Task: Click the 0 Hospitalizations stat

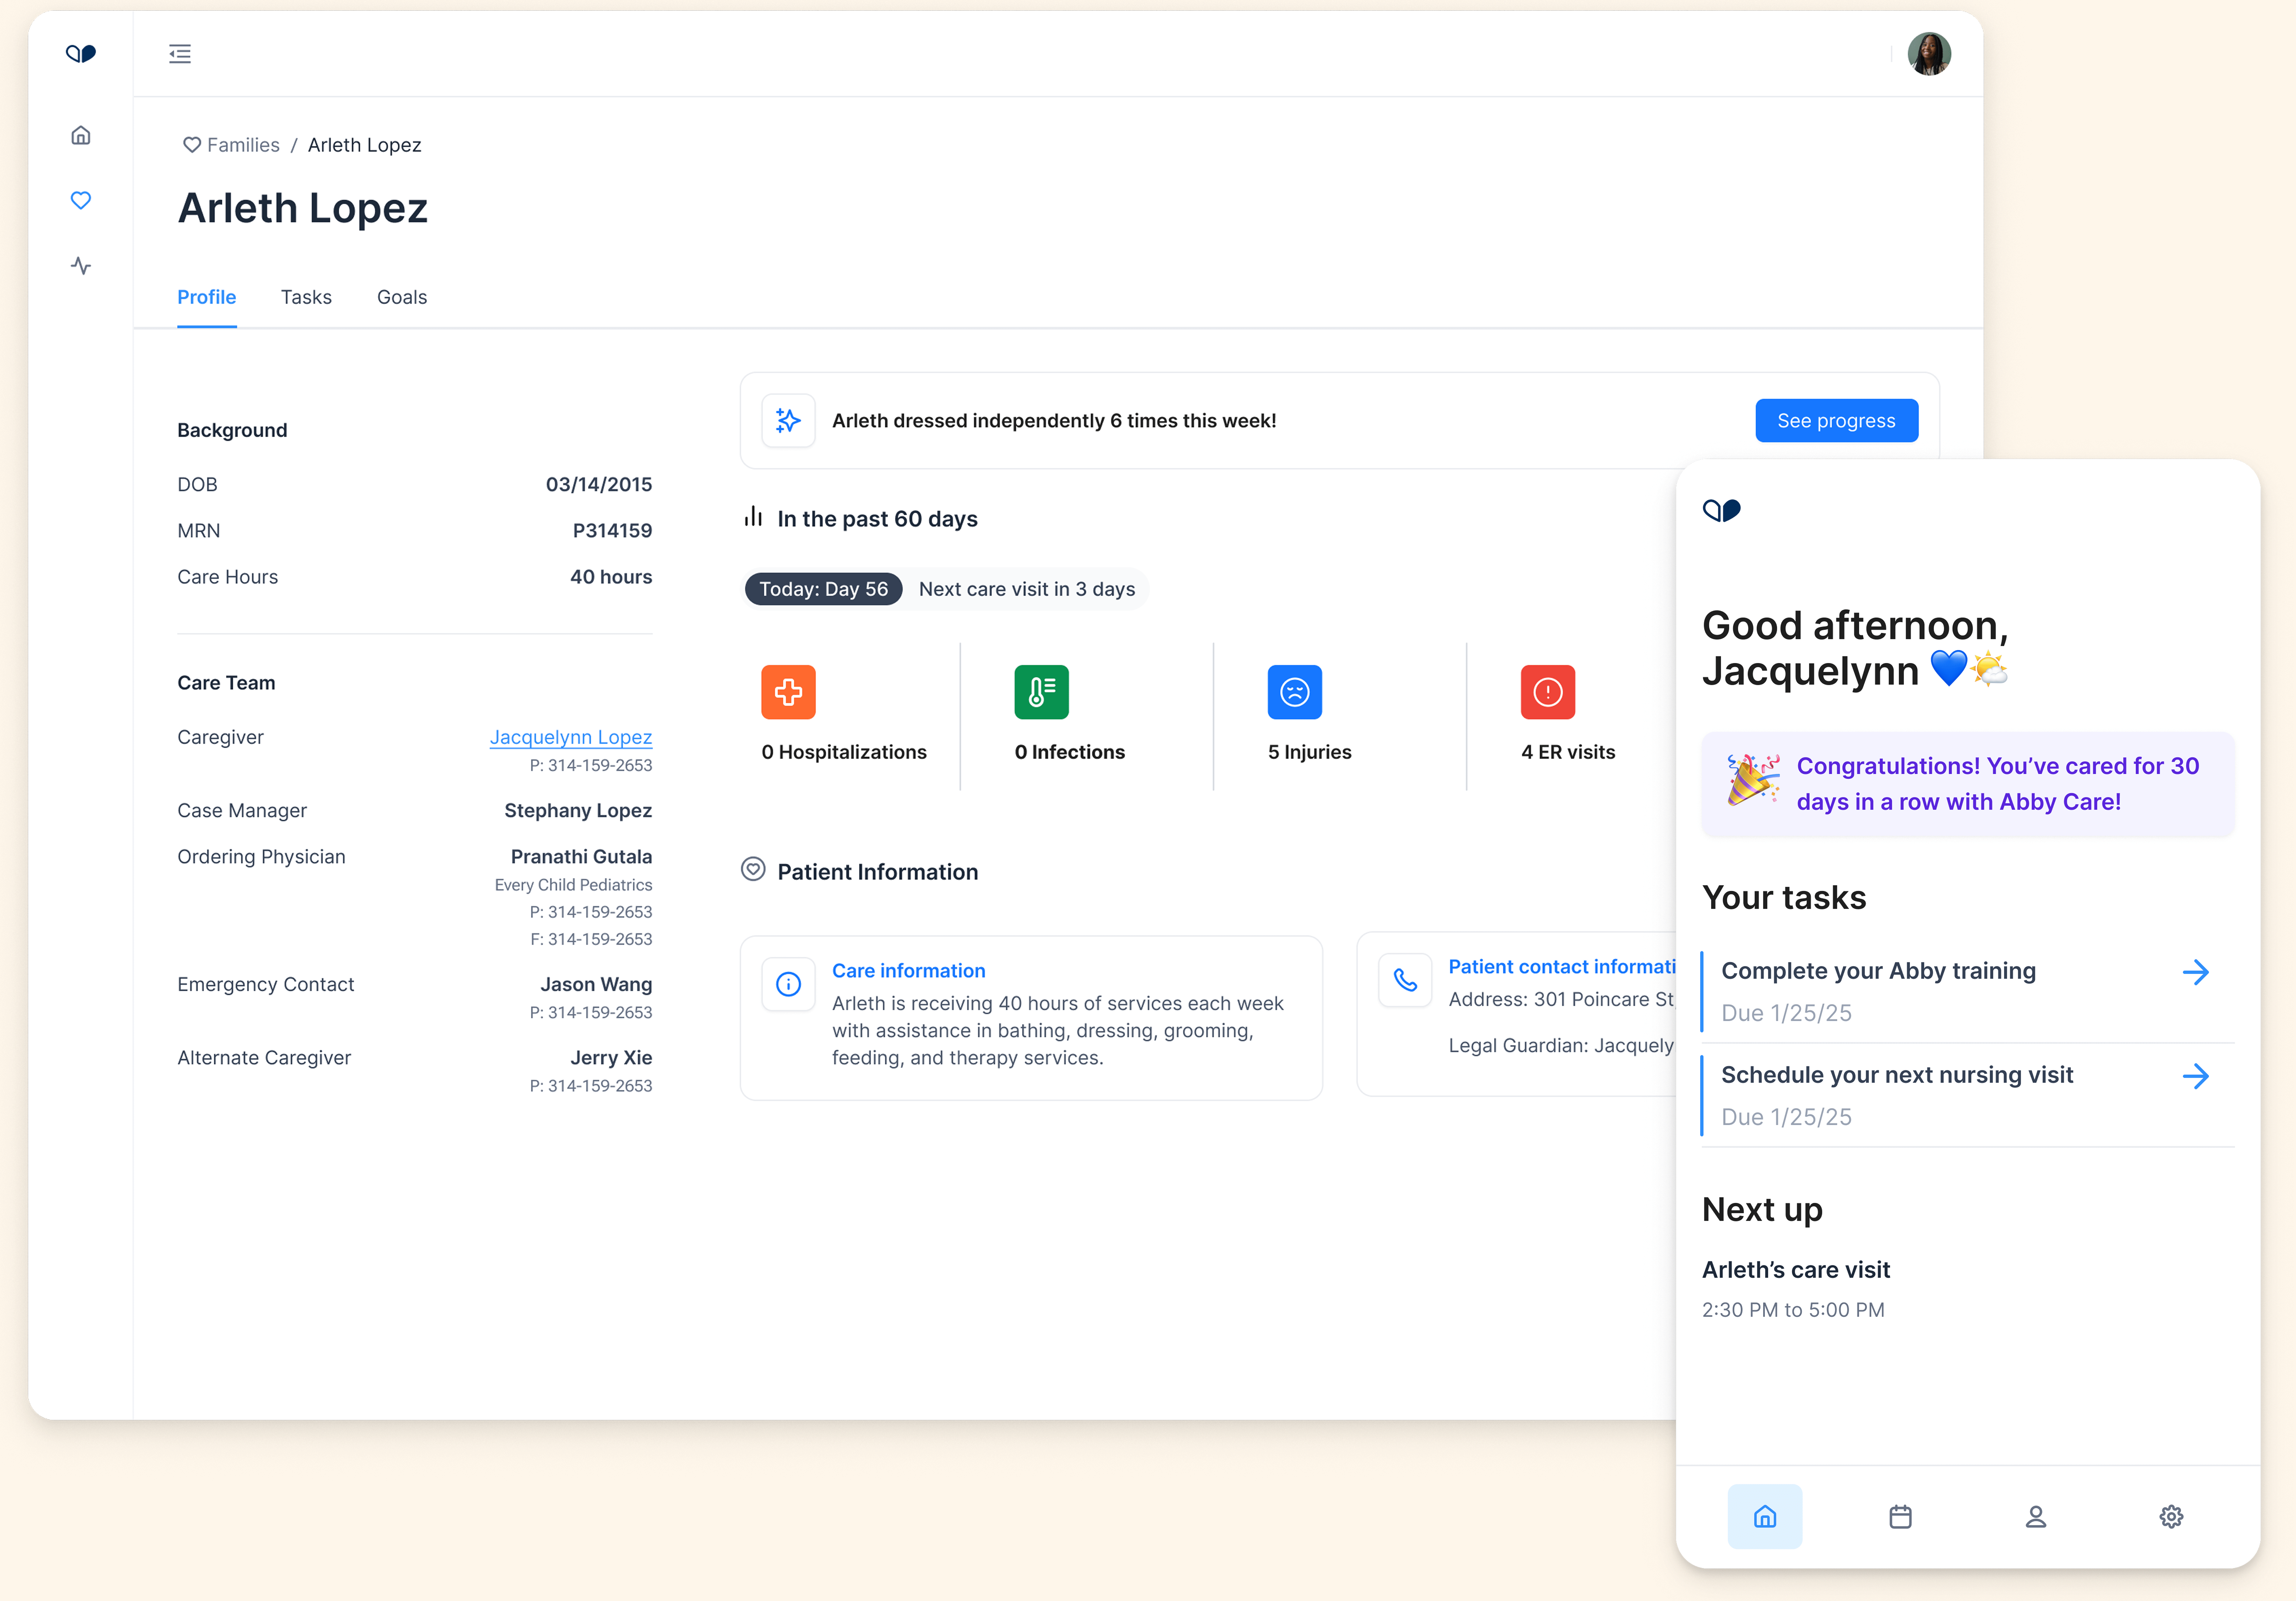Action: pyautogui.click(x=844, y=752)
